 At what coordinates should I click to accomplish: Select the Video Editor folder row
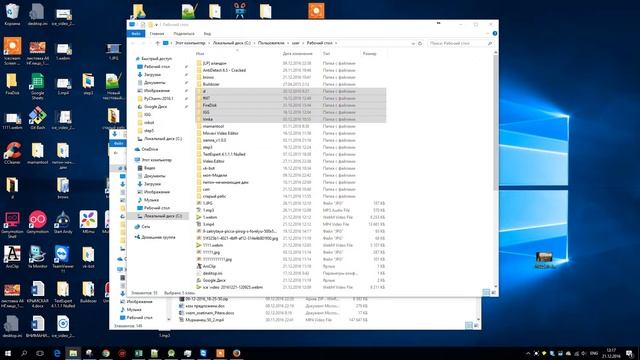click(291, 161)
